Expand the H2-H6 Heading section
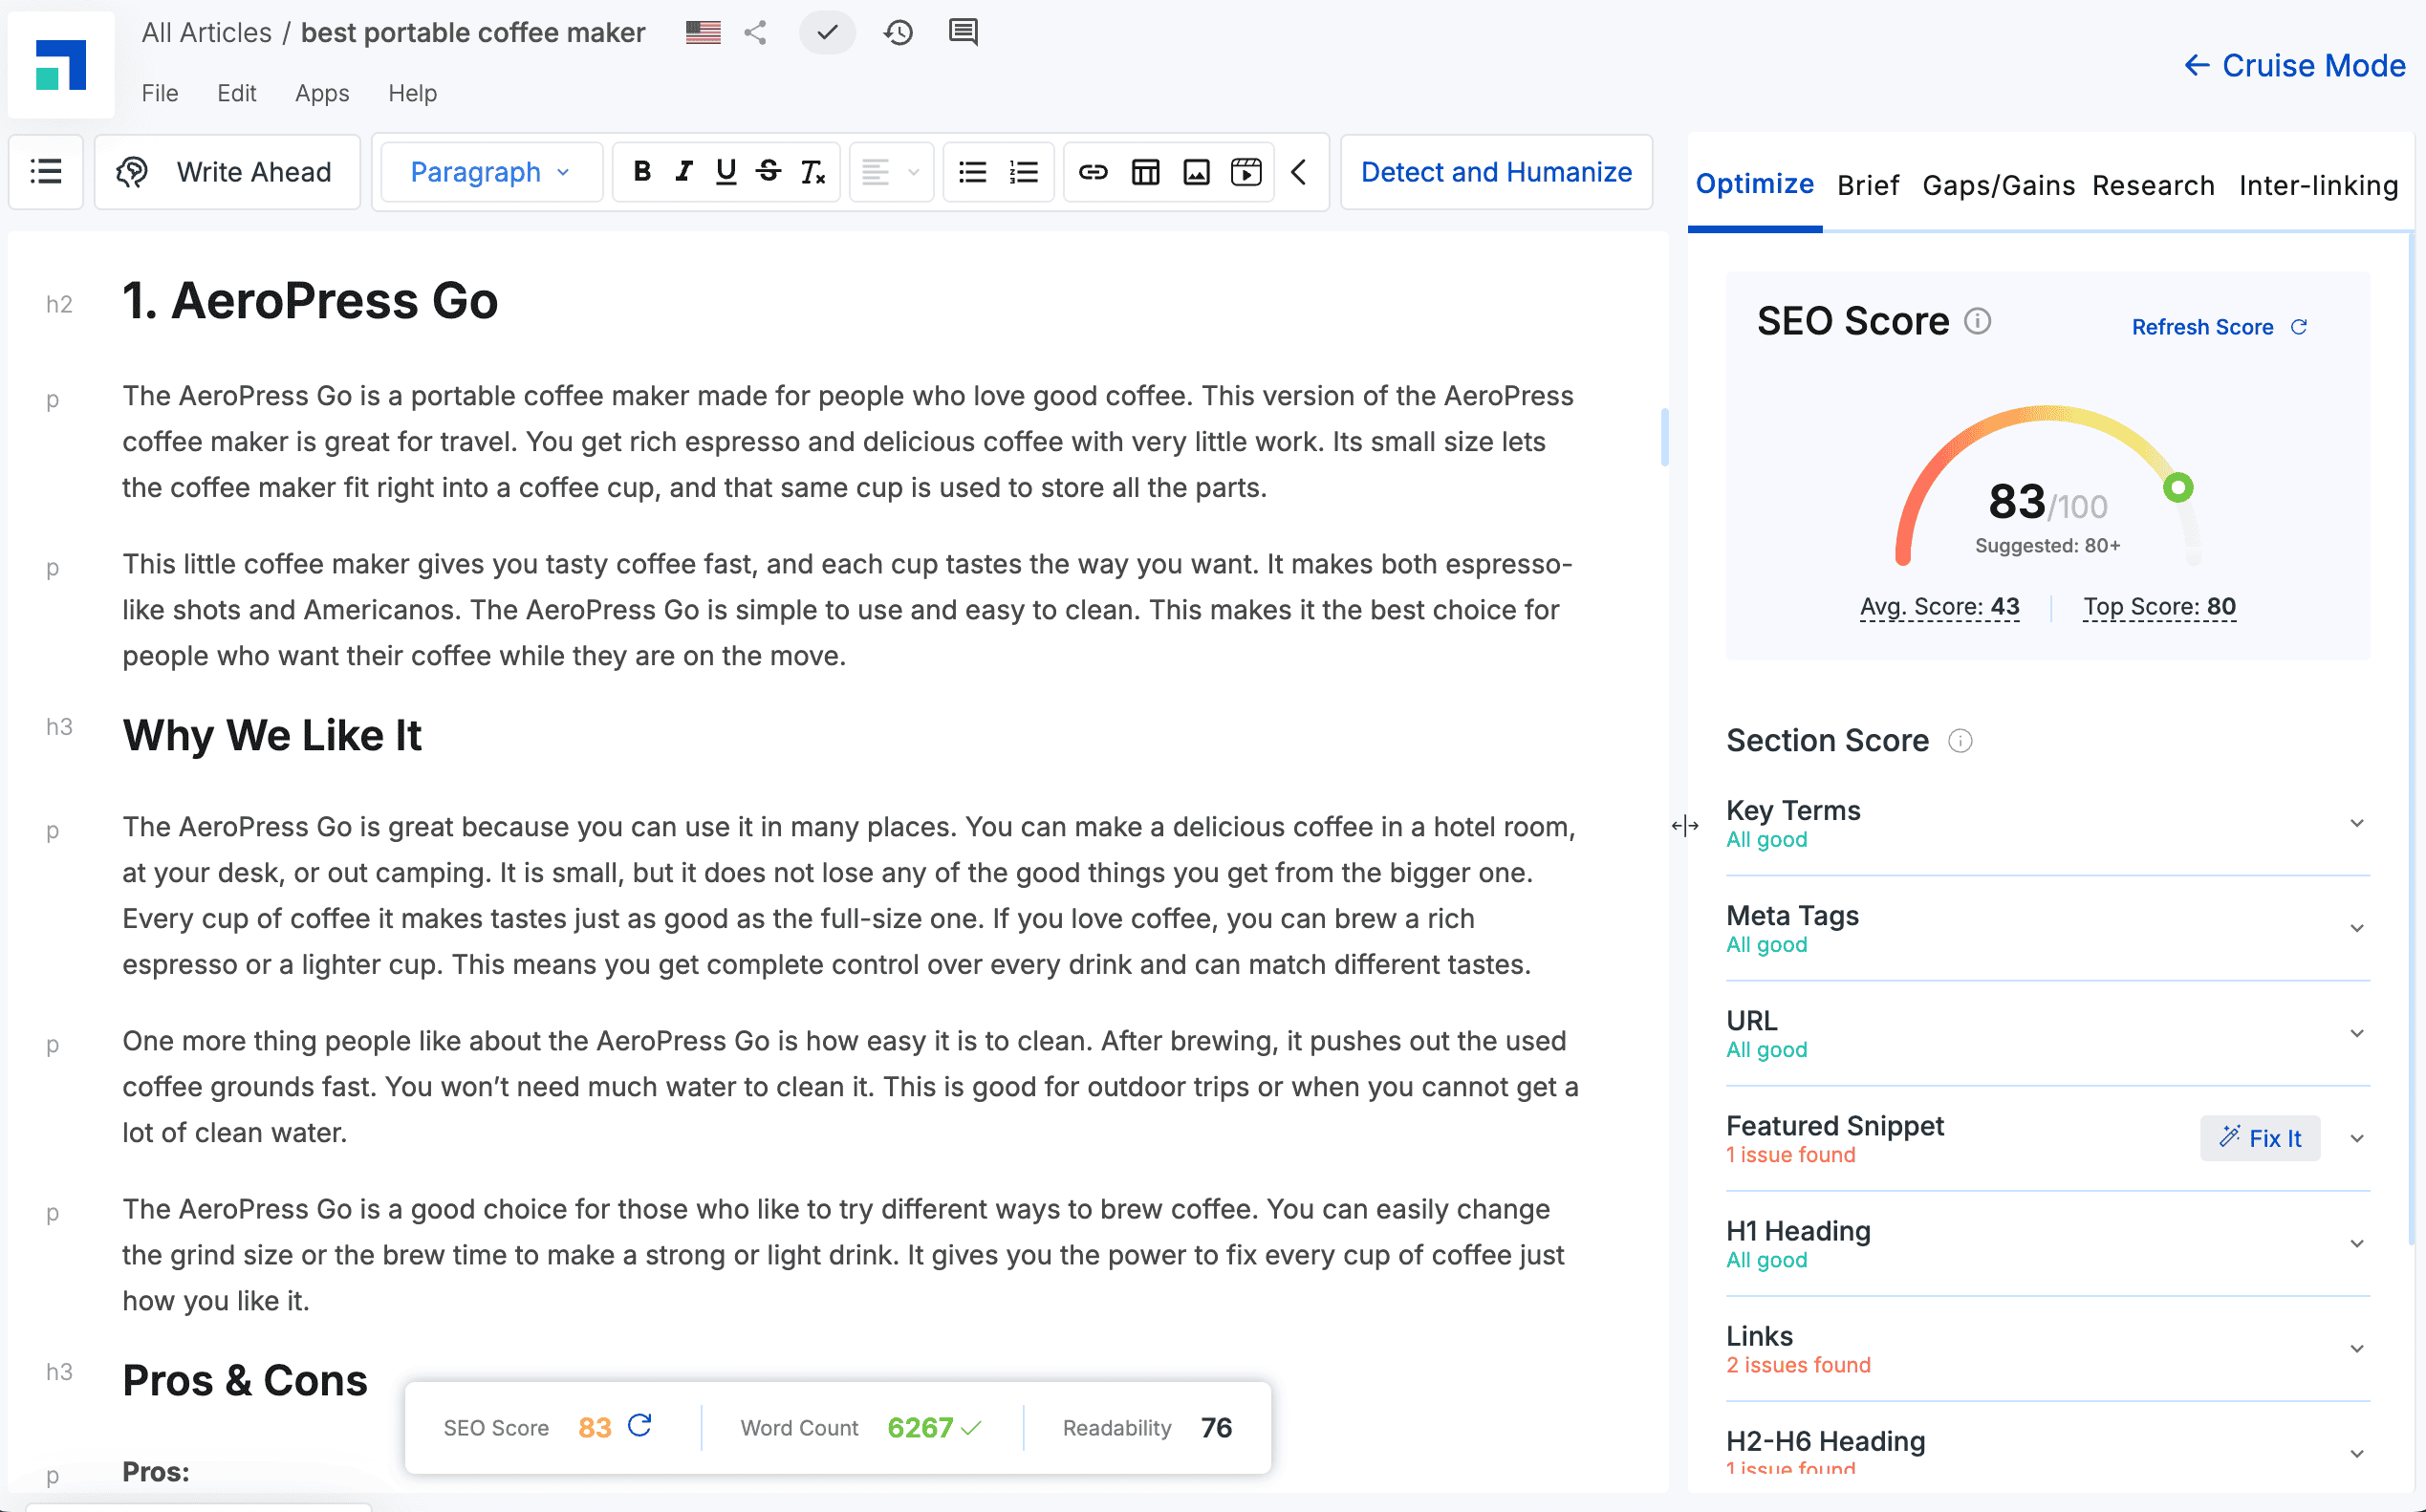This screenshot has height=1512, width=2426. [2358, 1453]
